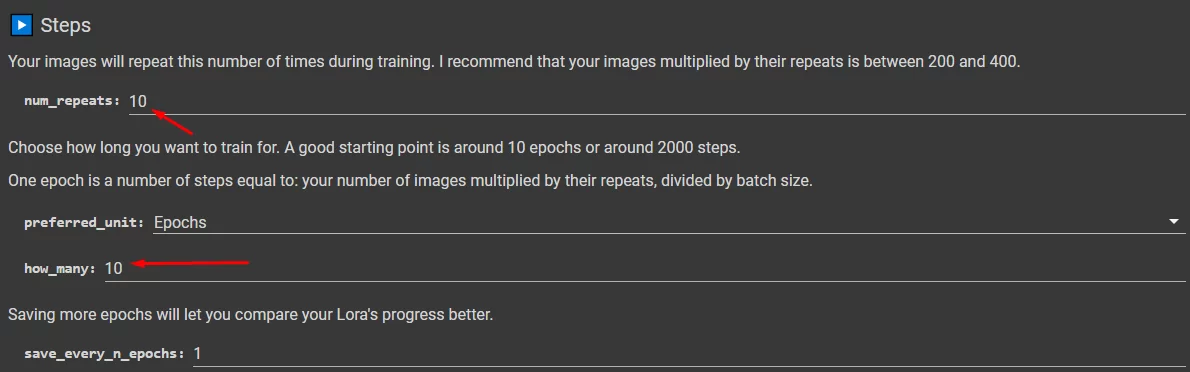Place cursor on save_every_n_epochs value 1
This screenshot has height=372, width=1190.
pos(198,354)
